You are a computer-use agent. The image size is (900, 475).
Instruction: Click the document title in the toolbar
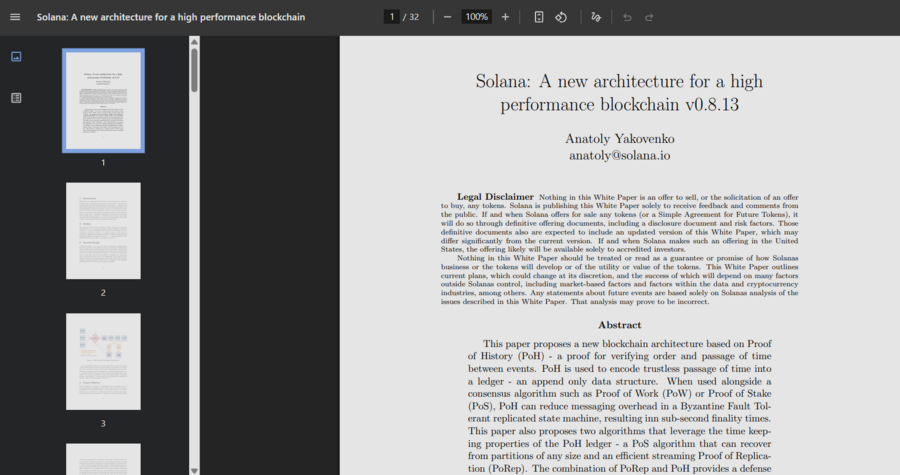[171, 17]
